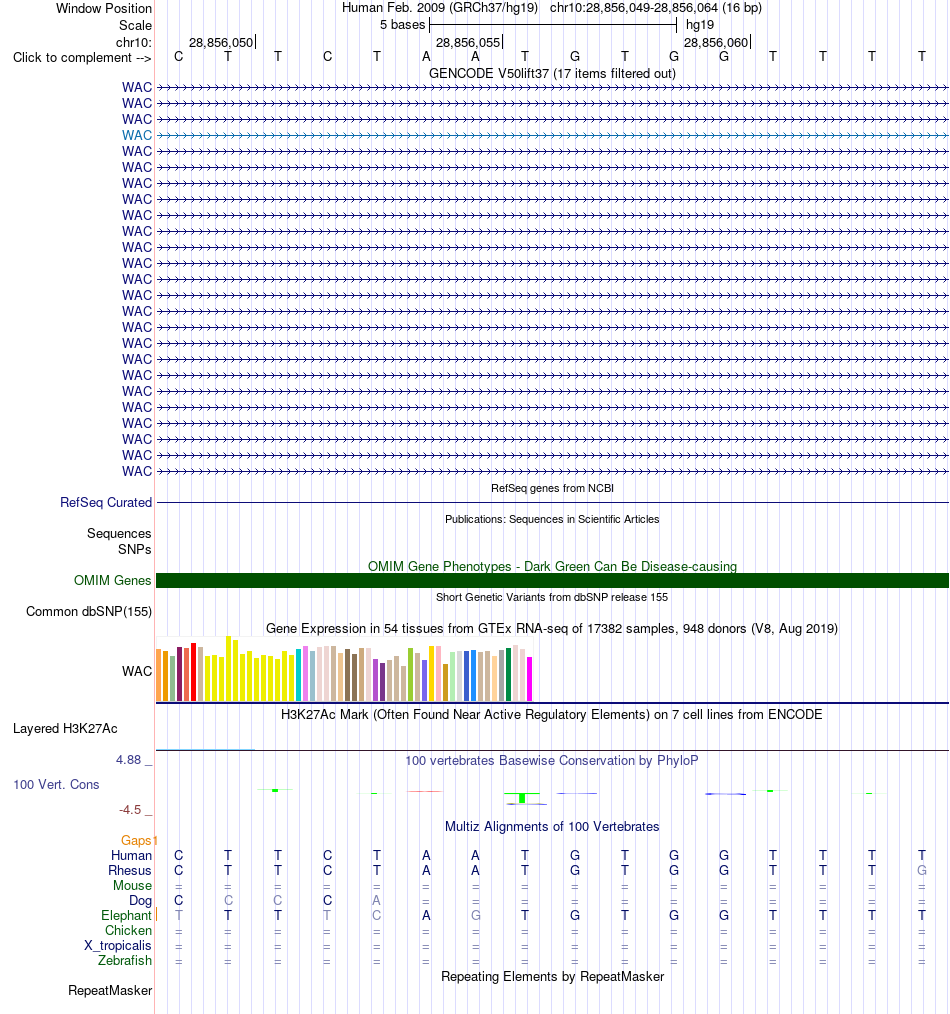The height and width of the screenshot is (1014, 950).
Task: Click '100 vertebrates Basewise Conservation by PhyloP' title
Action: (x=552, y=760)
